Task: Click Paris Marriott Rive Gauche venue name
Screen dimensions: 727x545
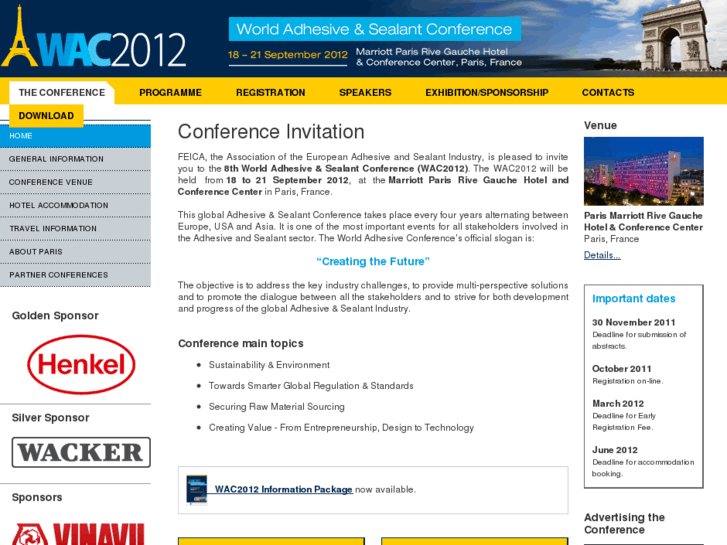Action: click(x=643, y=221)
